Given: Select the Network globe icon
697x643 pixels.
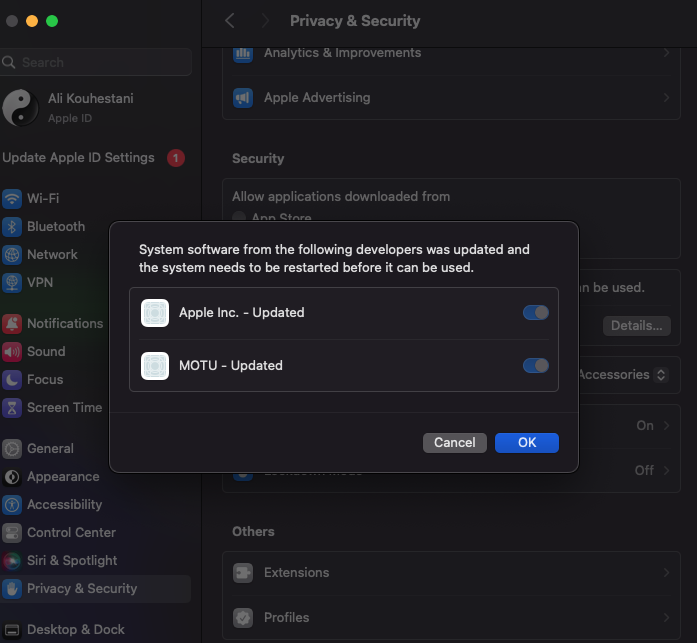Looking at the screenshot, I should click(x=12, y=255).
